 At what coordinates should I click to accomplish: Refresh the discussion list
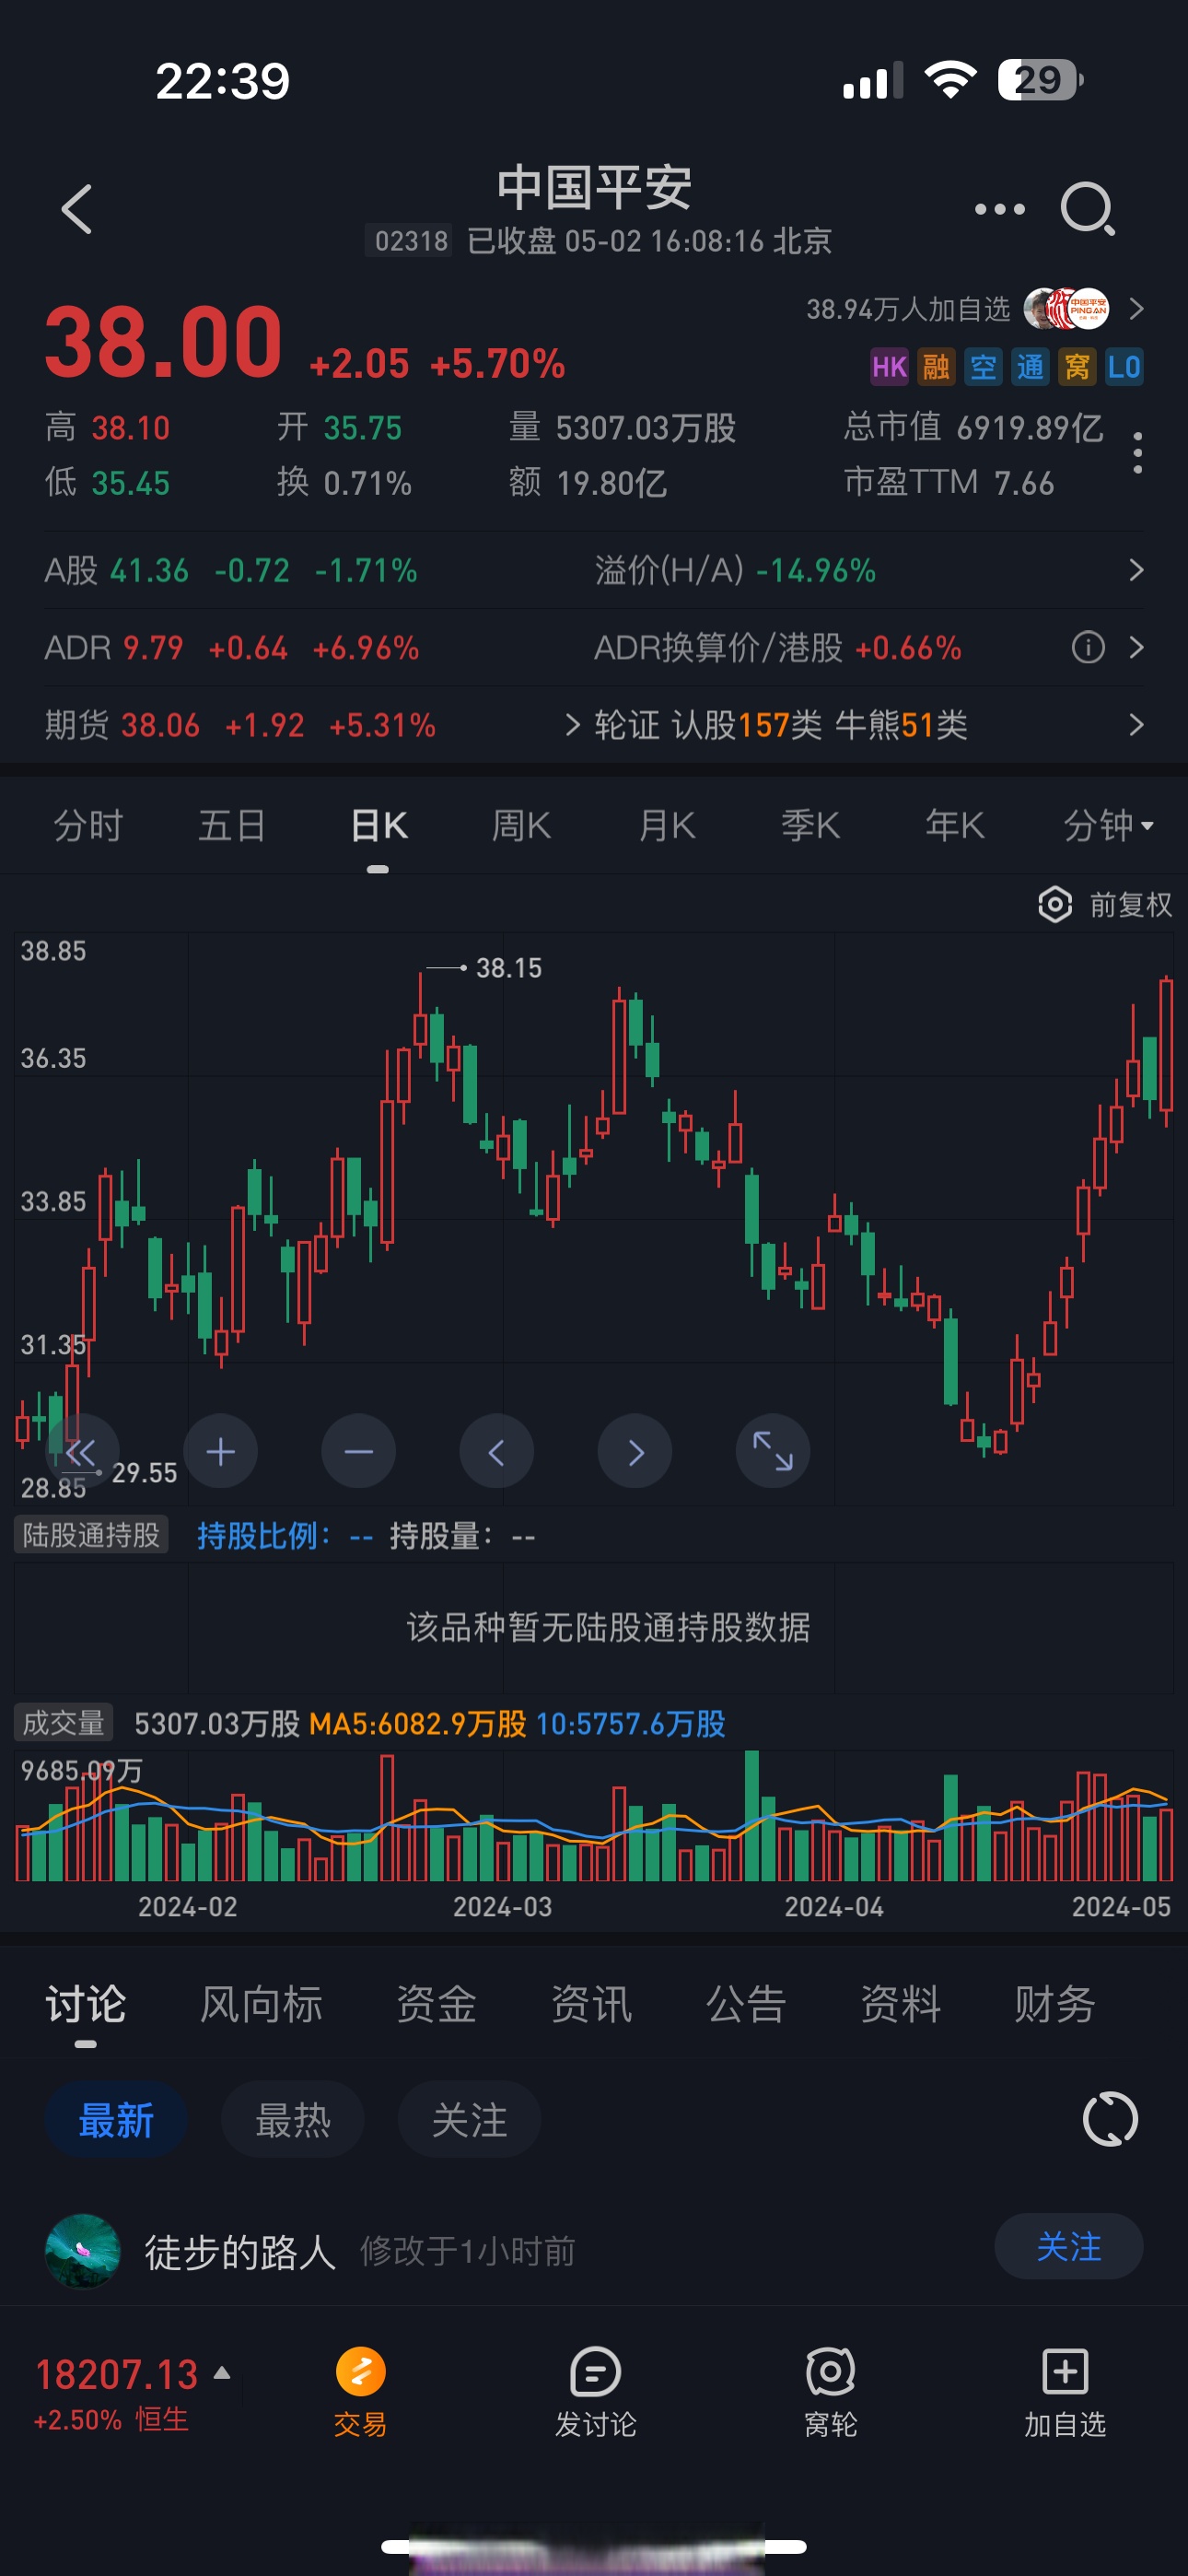point(1110,2119)
